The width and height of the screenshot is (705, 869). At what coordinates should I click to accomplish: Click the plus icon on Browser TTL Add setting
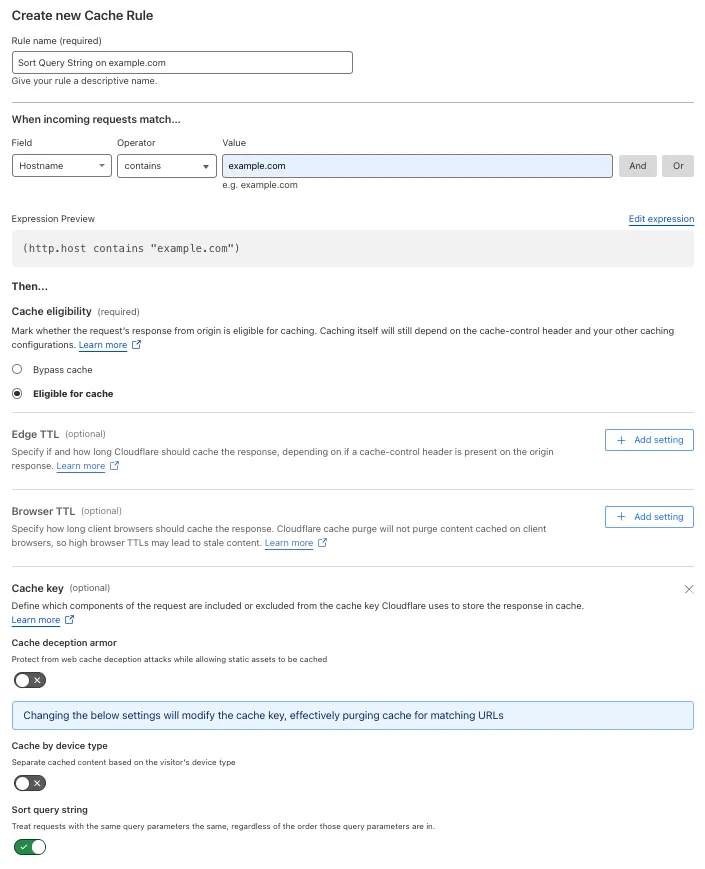pos(623,517)
